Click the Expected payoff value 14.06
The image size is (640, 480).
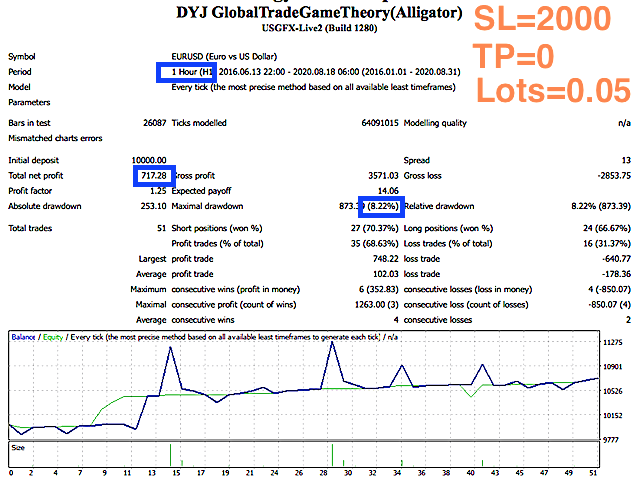(388, 191)
